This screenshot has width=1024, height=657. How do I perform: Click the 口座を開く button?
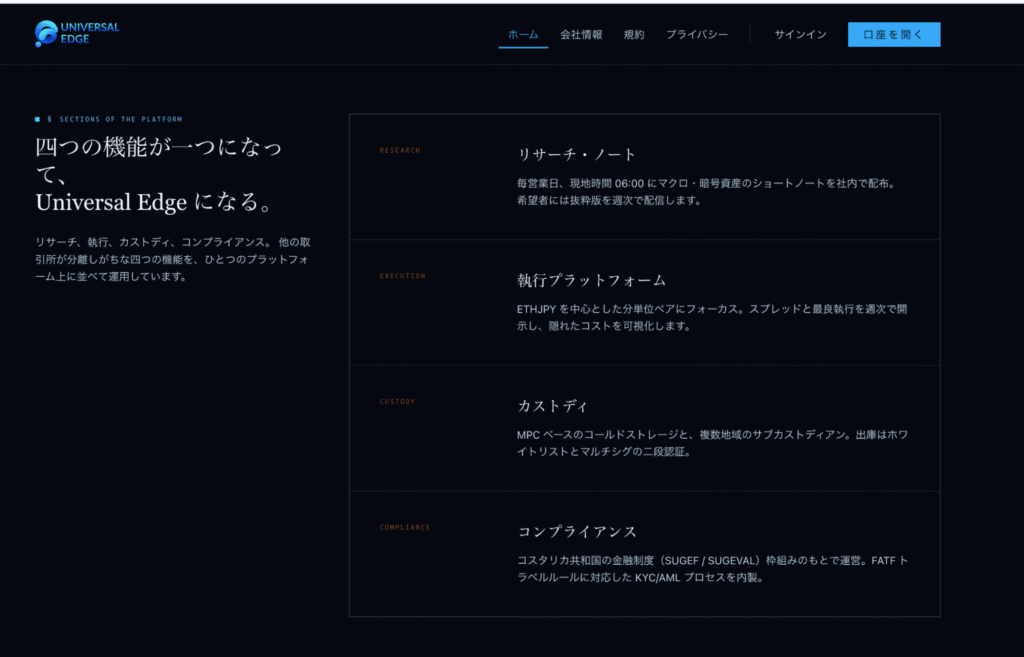(894, 35)
